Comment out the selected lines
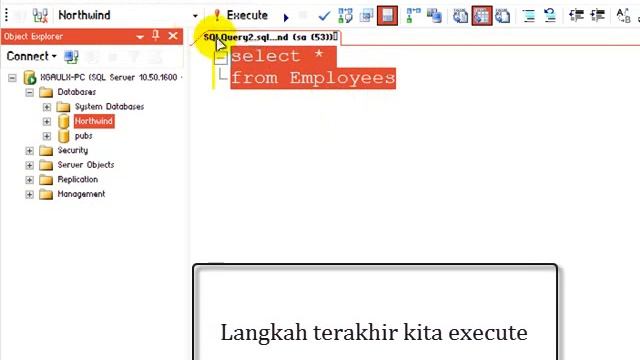 [x=529, y=16]
